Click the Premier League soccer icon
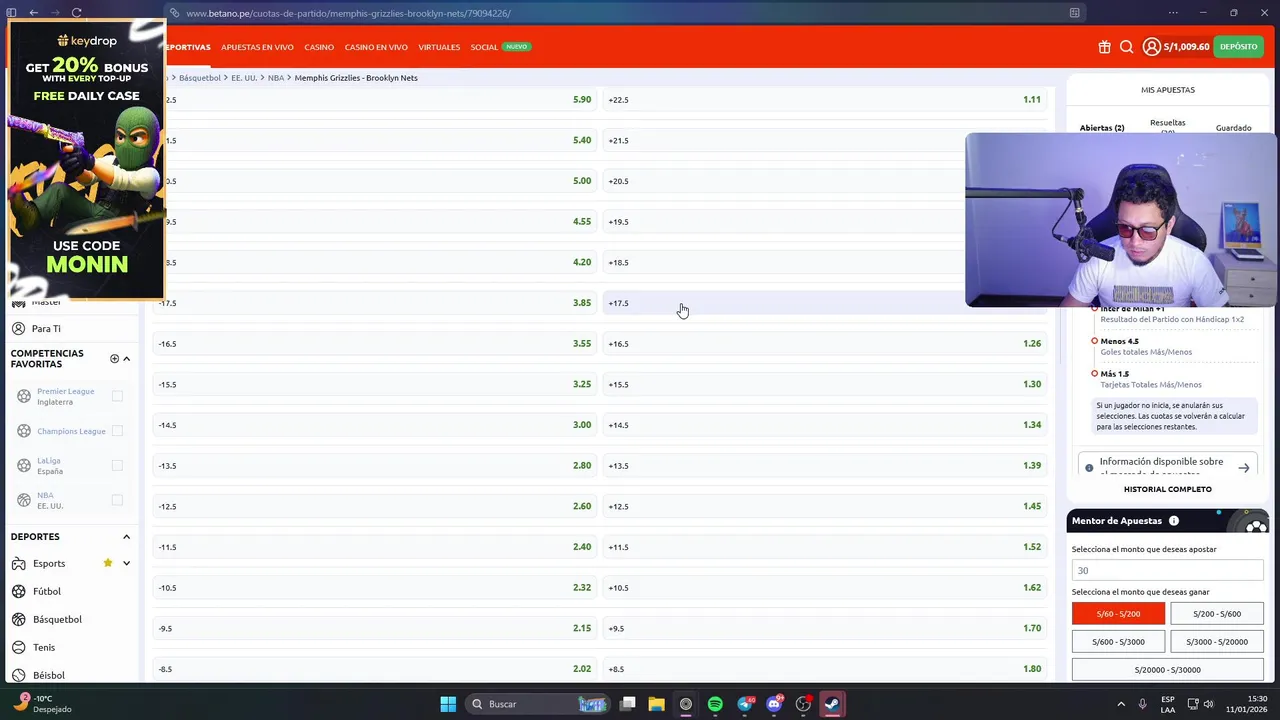Image resolution: width=1280 pixels, height=720 pixels. pos(24,396)
